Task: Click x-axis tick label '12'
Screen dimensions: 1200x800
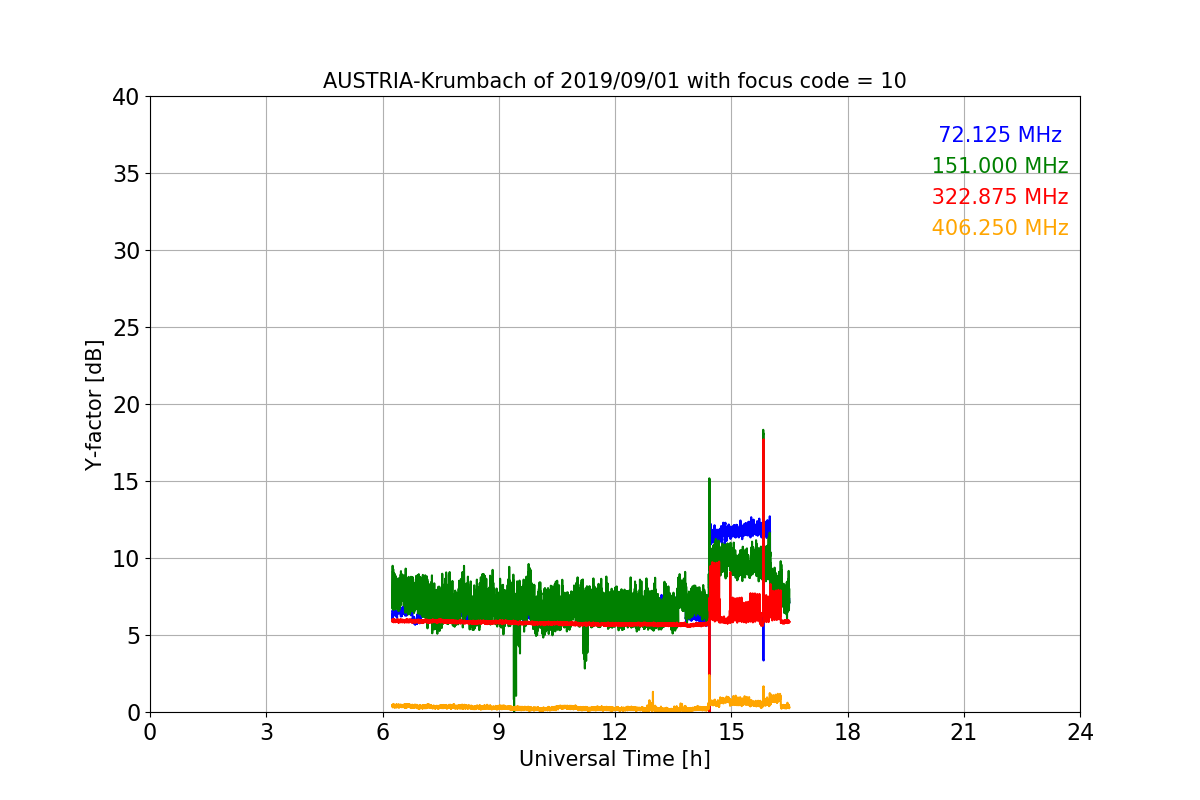Action: (x=615, y=732)
